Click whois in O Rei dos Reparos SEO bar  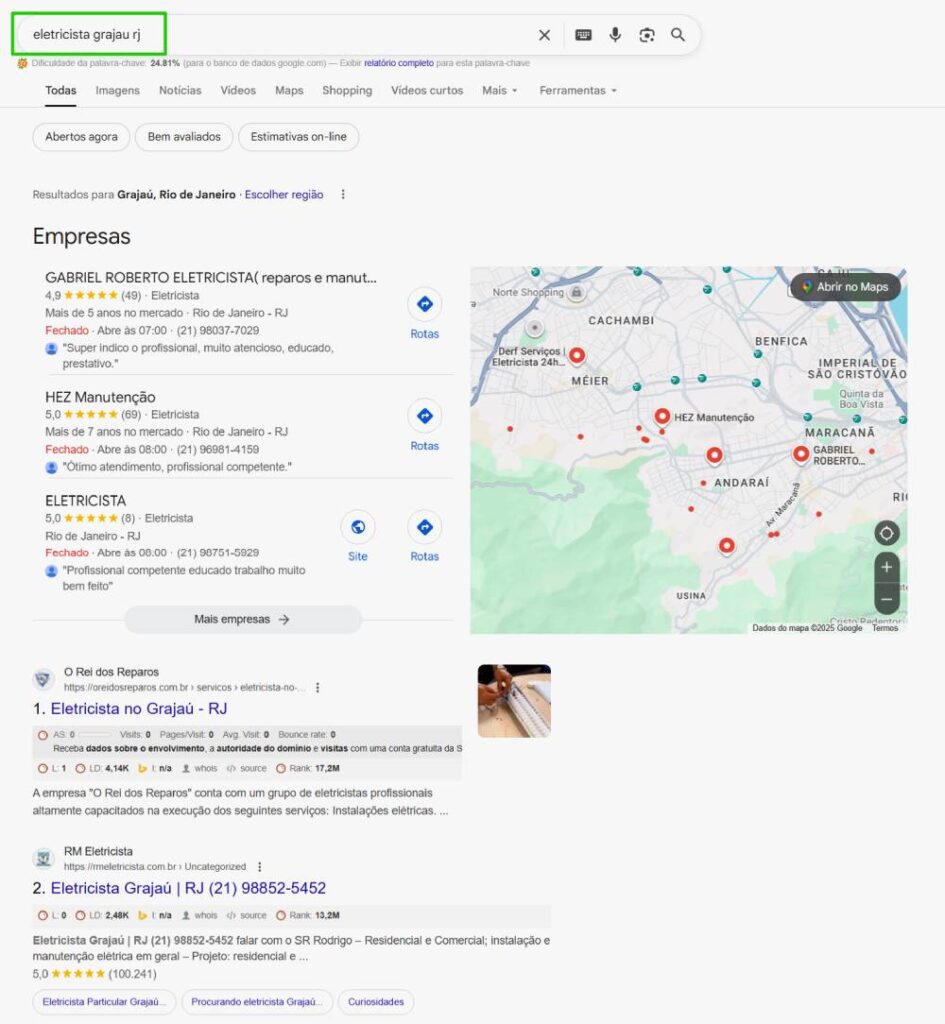click(x=199, y=768)
